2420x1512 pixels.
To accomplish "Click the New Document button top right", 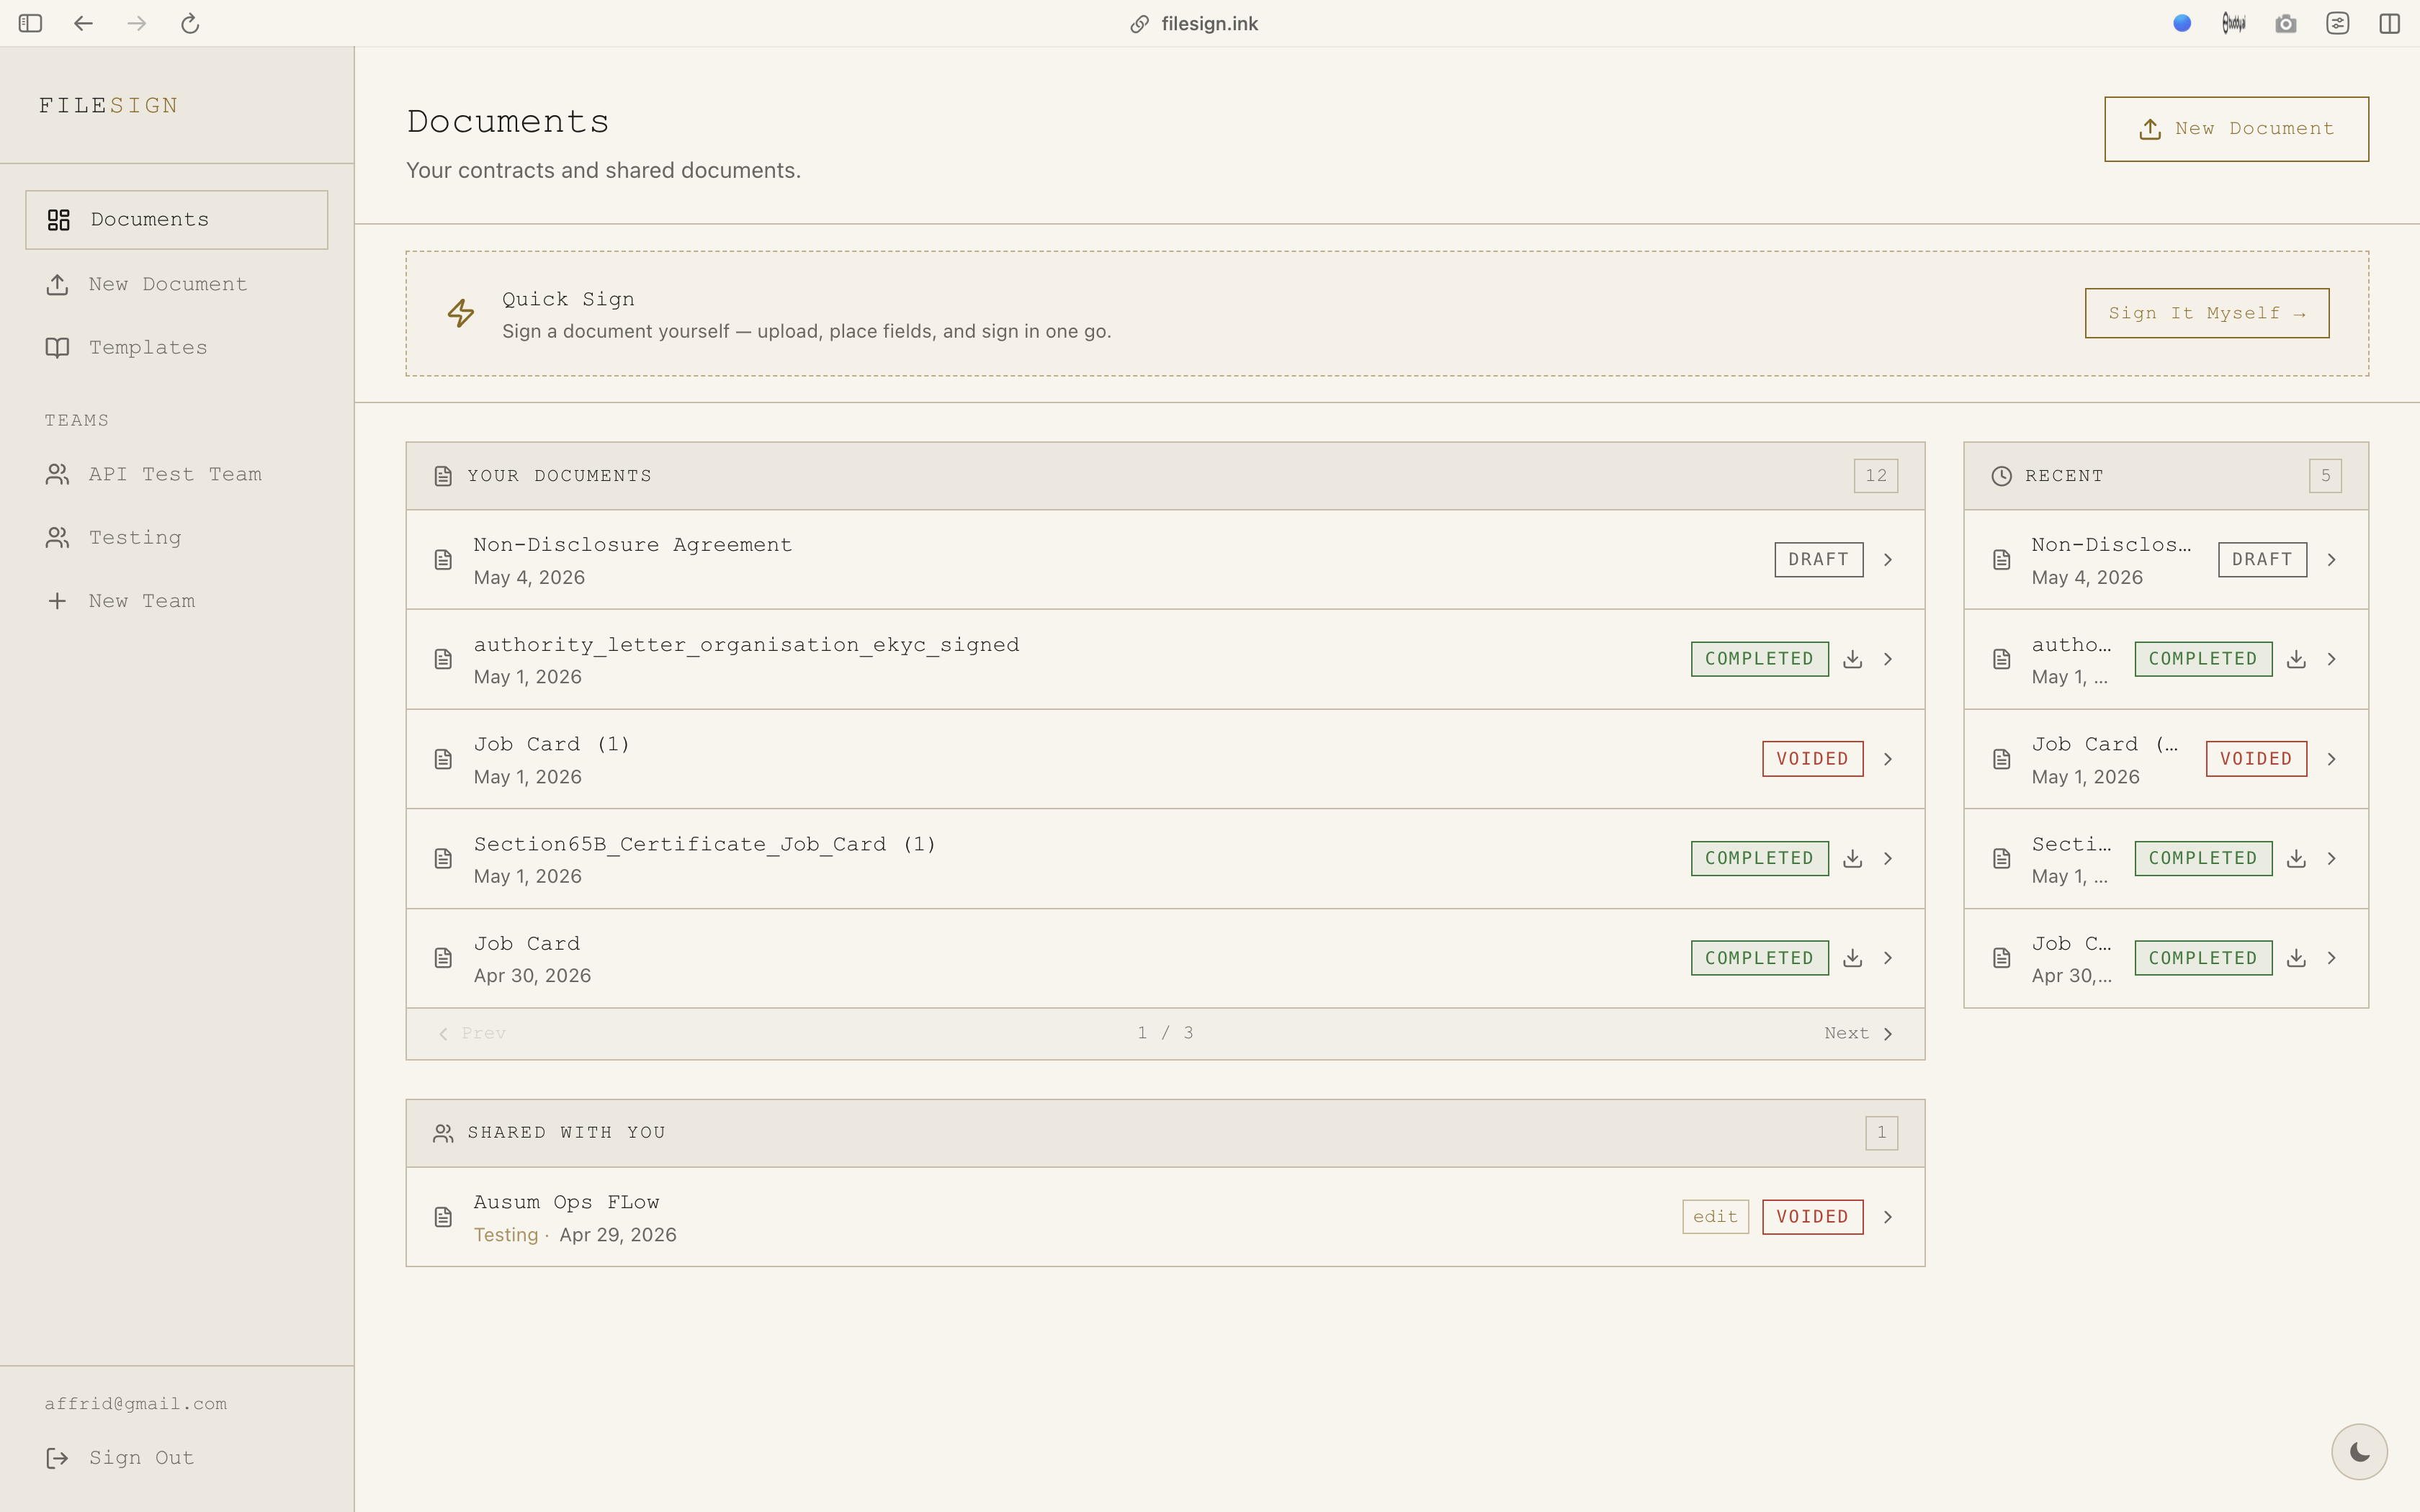I will click(x=2236, y=129).
